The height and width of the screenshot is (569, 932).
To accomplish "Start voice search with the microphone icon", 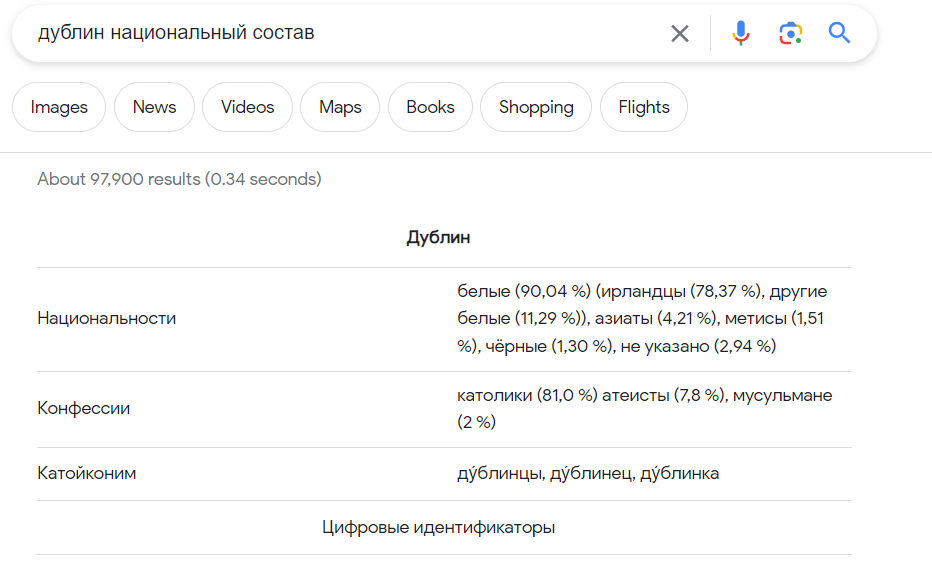I will click(x=741, y=33).
